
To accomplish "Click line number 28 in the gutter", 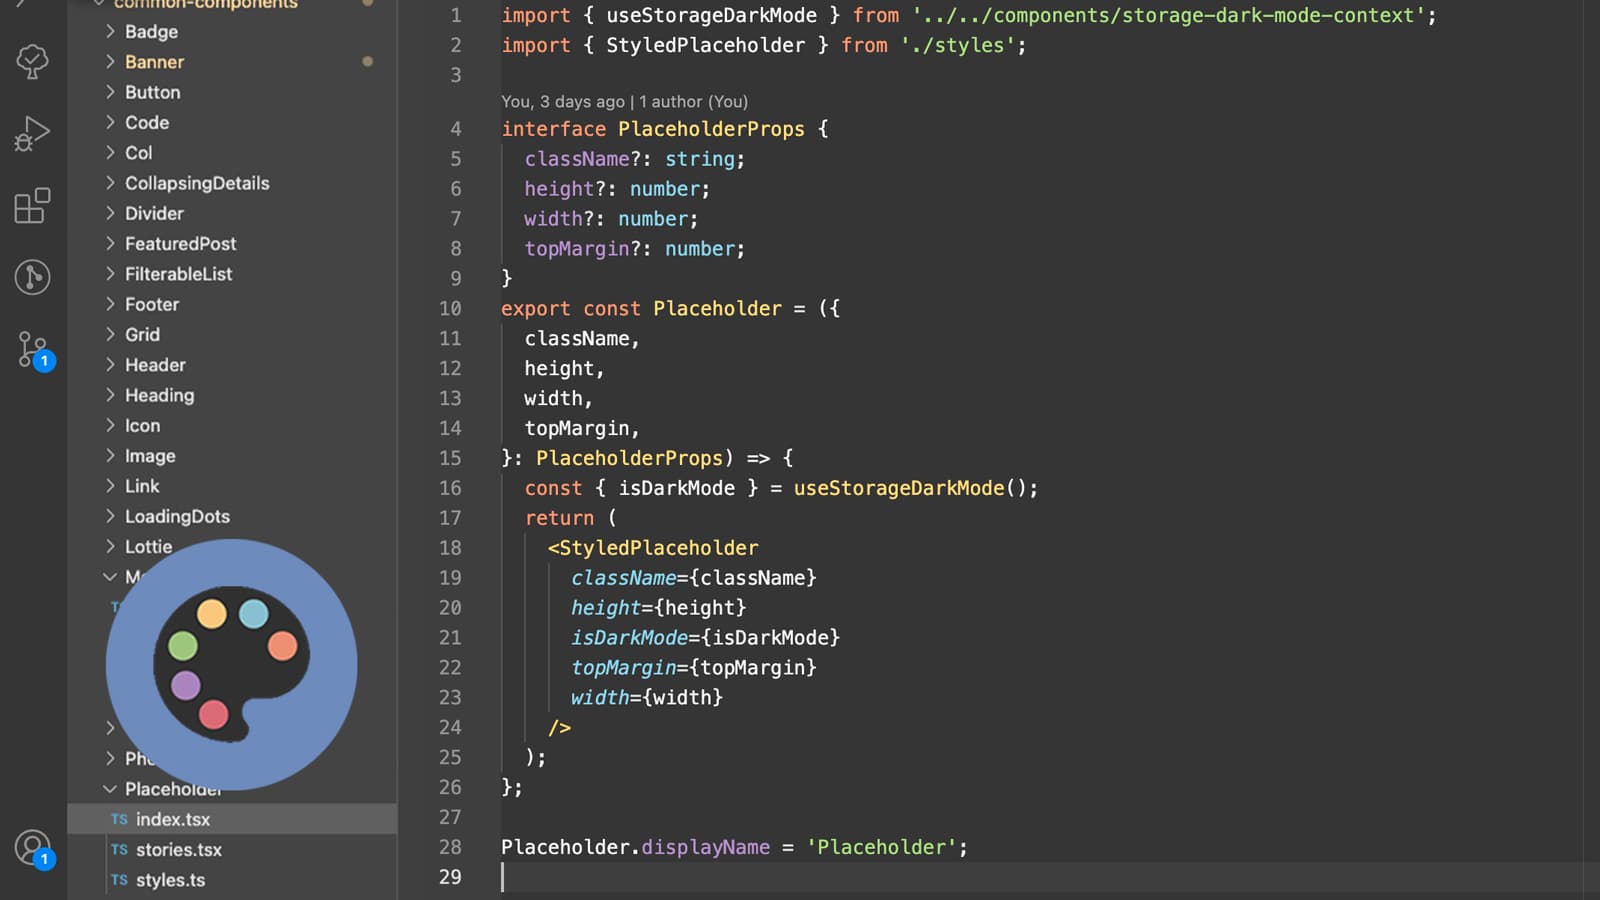I will 450,847.
